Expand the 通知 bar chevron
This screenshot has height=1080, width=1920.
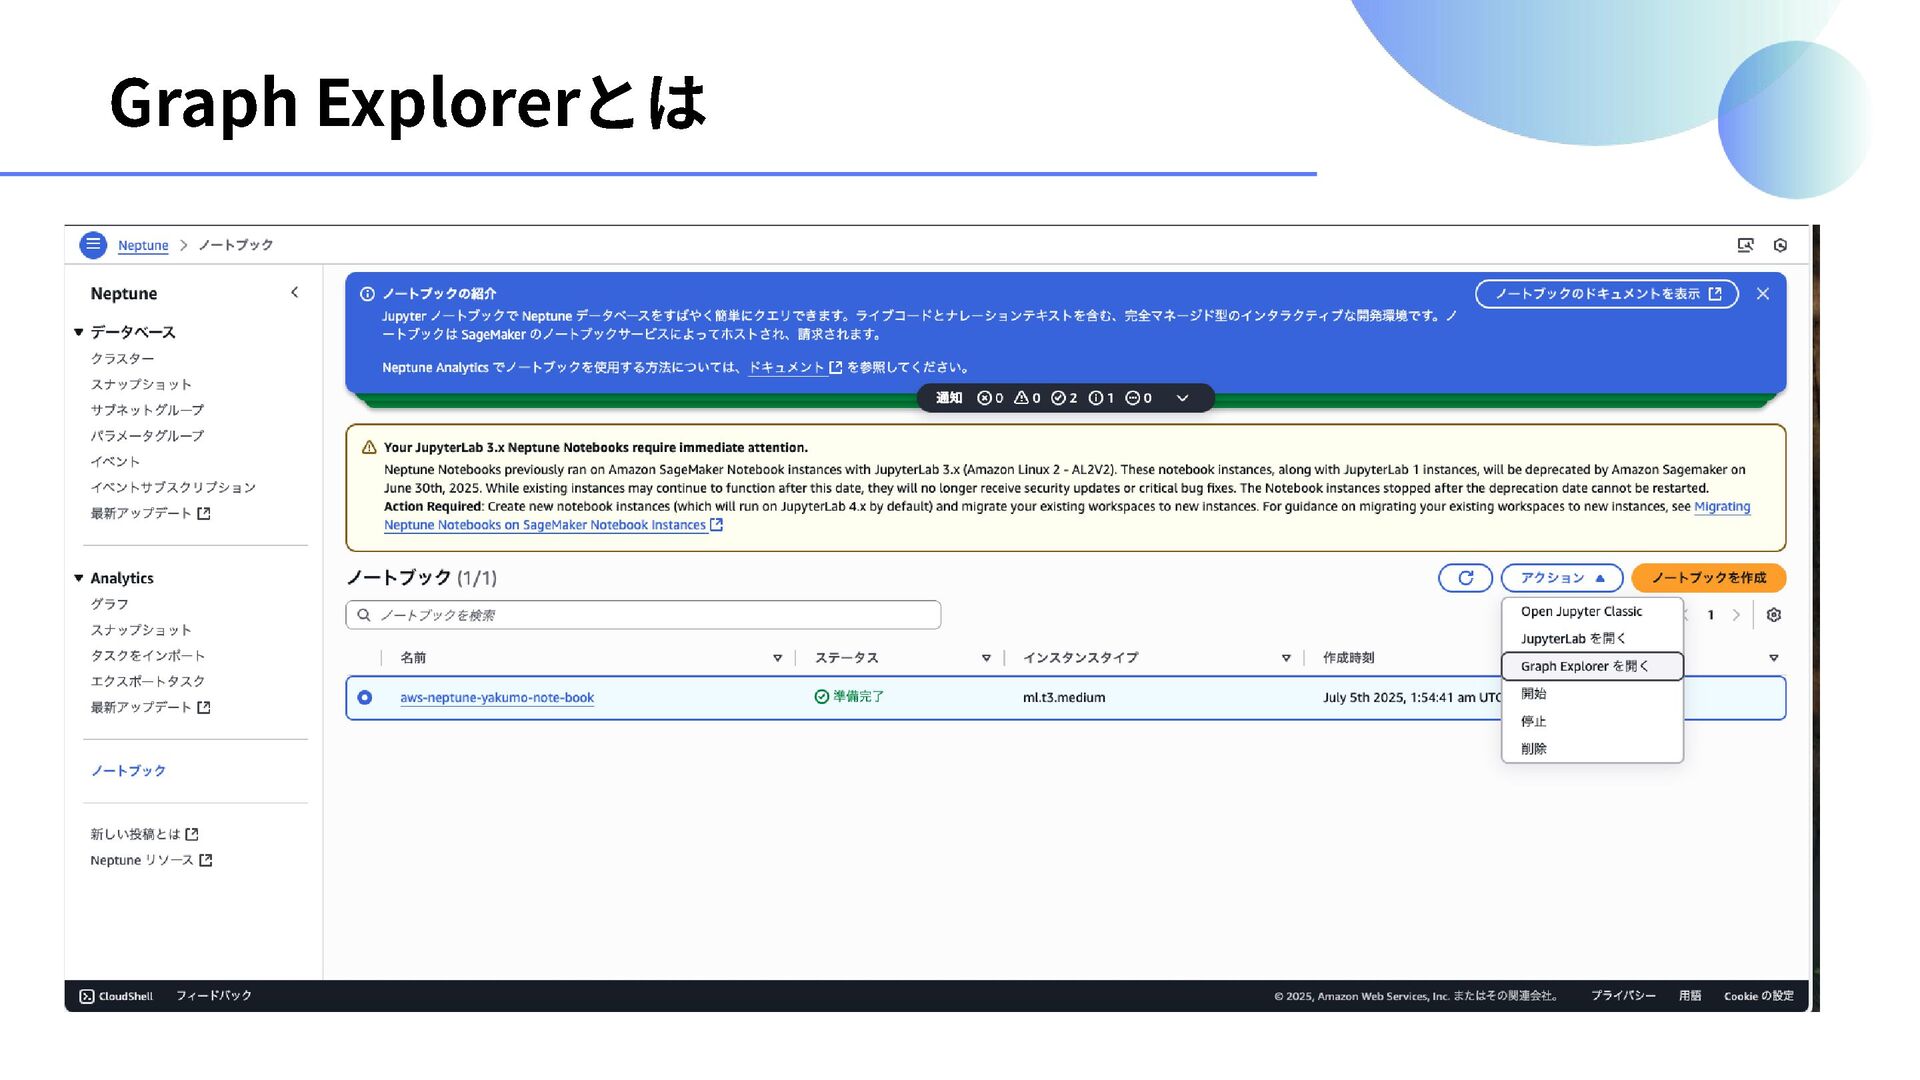1182,398
